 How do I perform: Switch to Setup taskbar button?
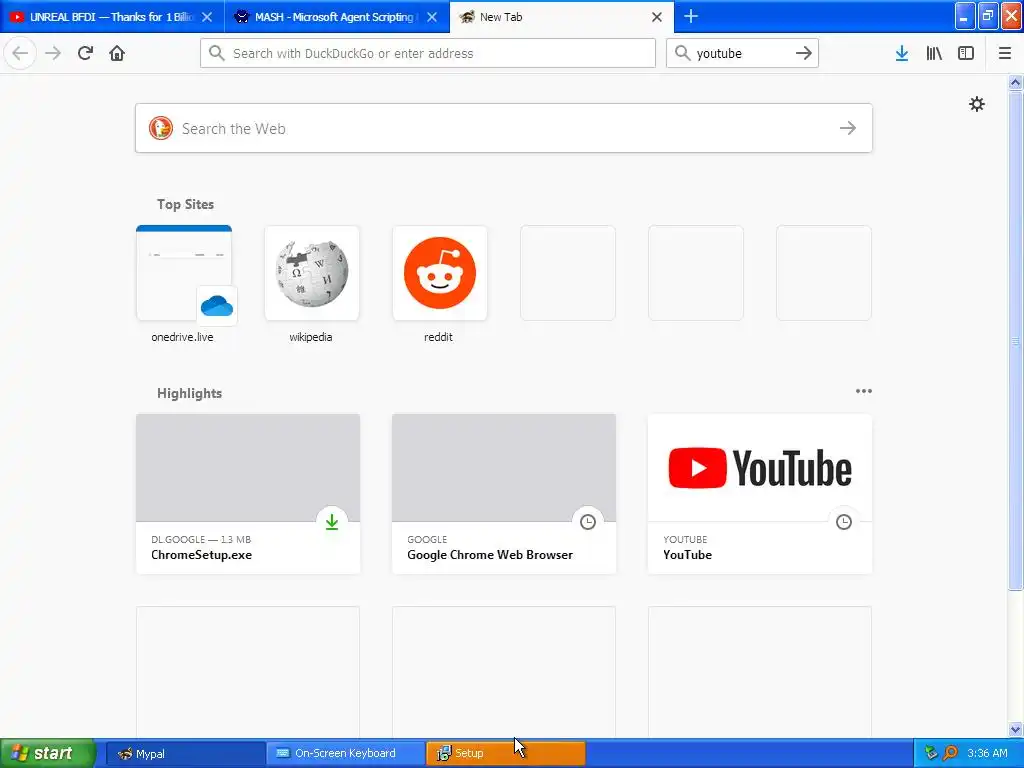click(506, 754)
